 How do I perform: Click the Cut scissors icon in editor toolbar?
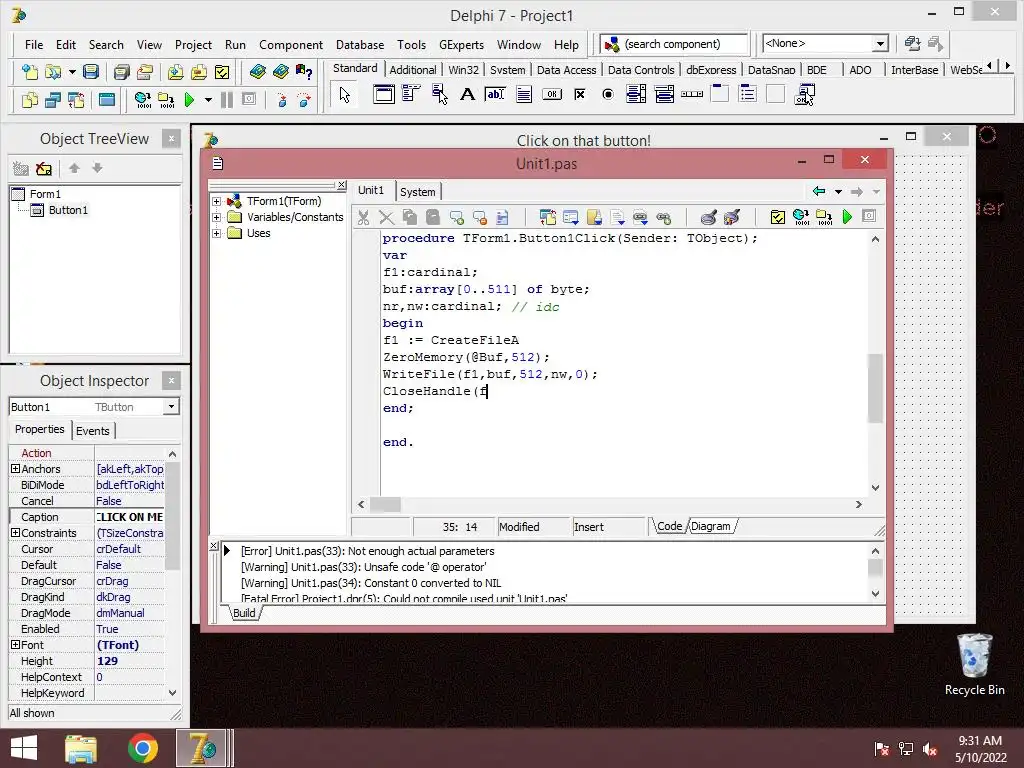point(363,217)
